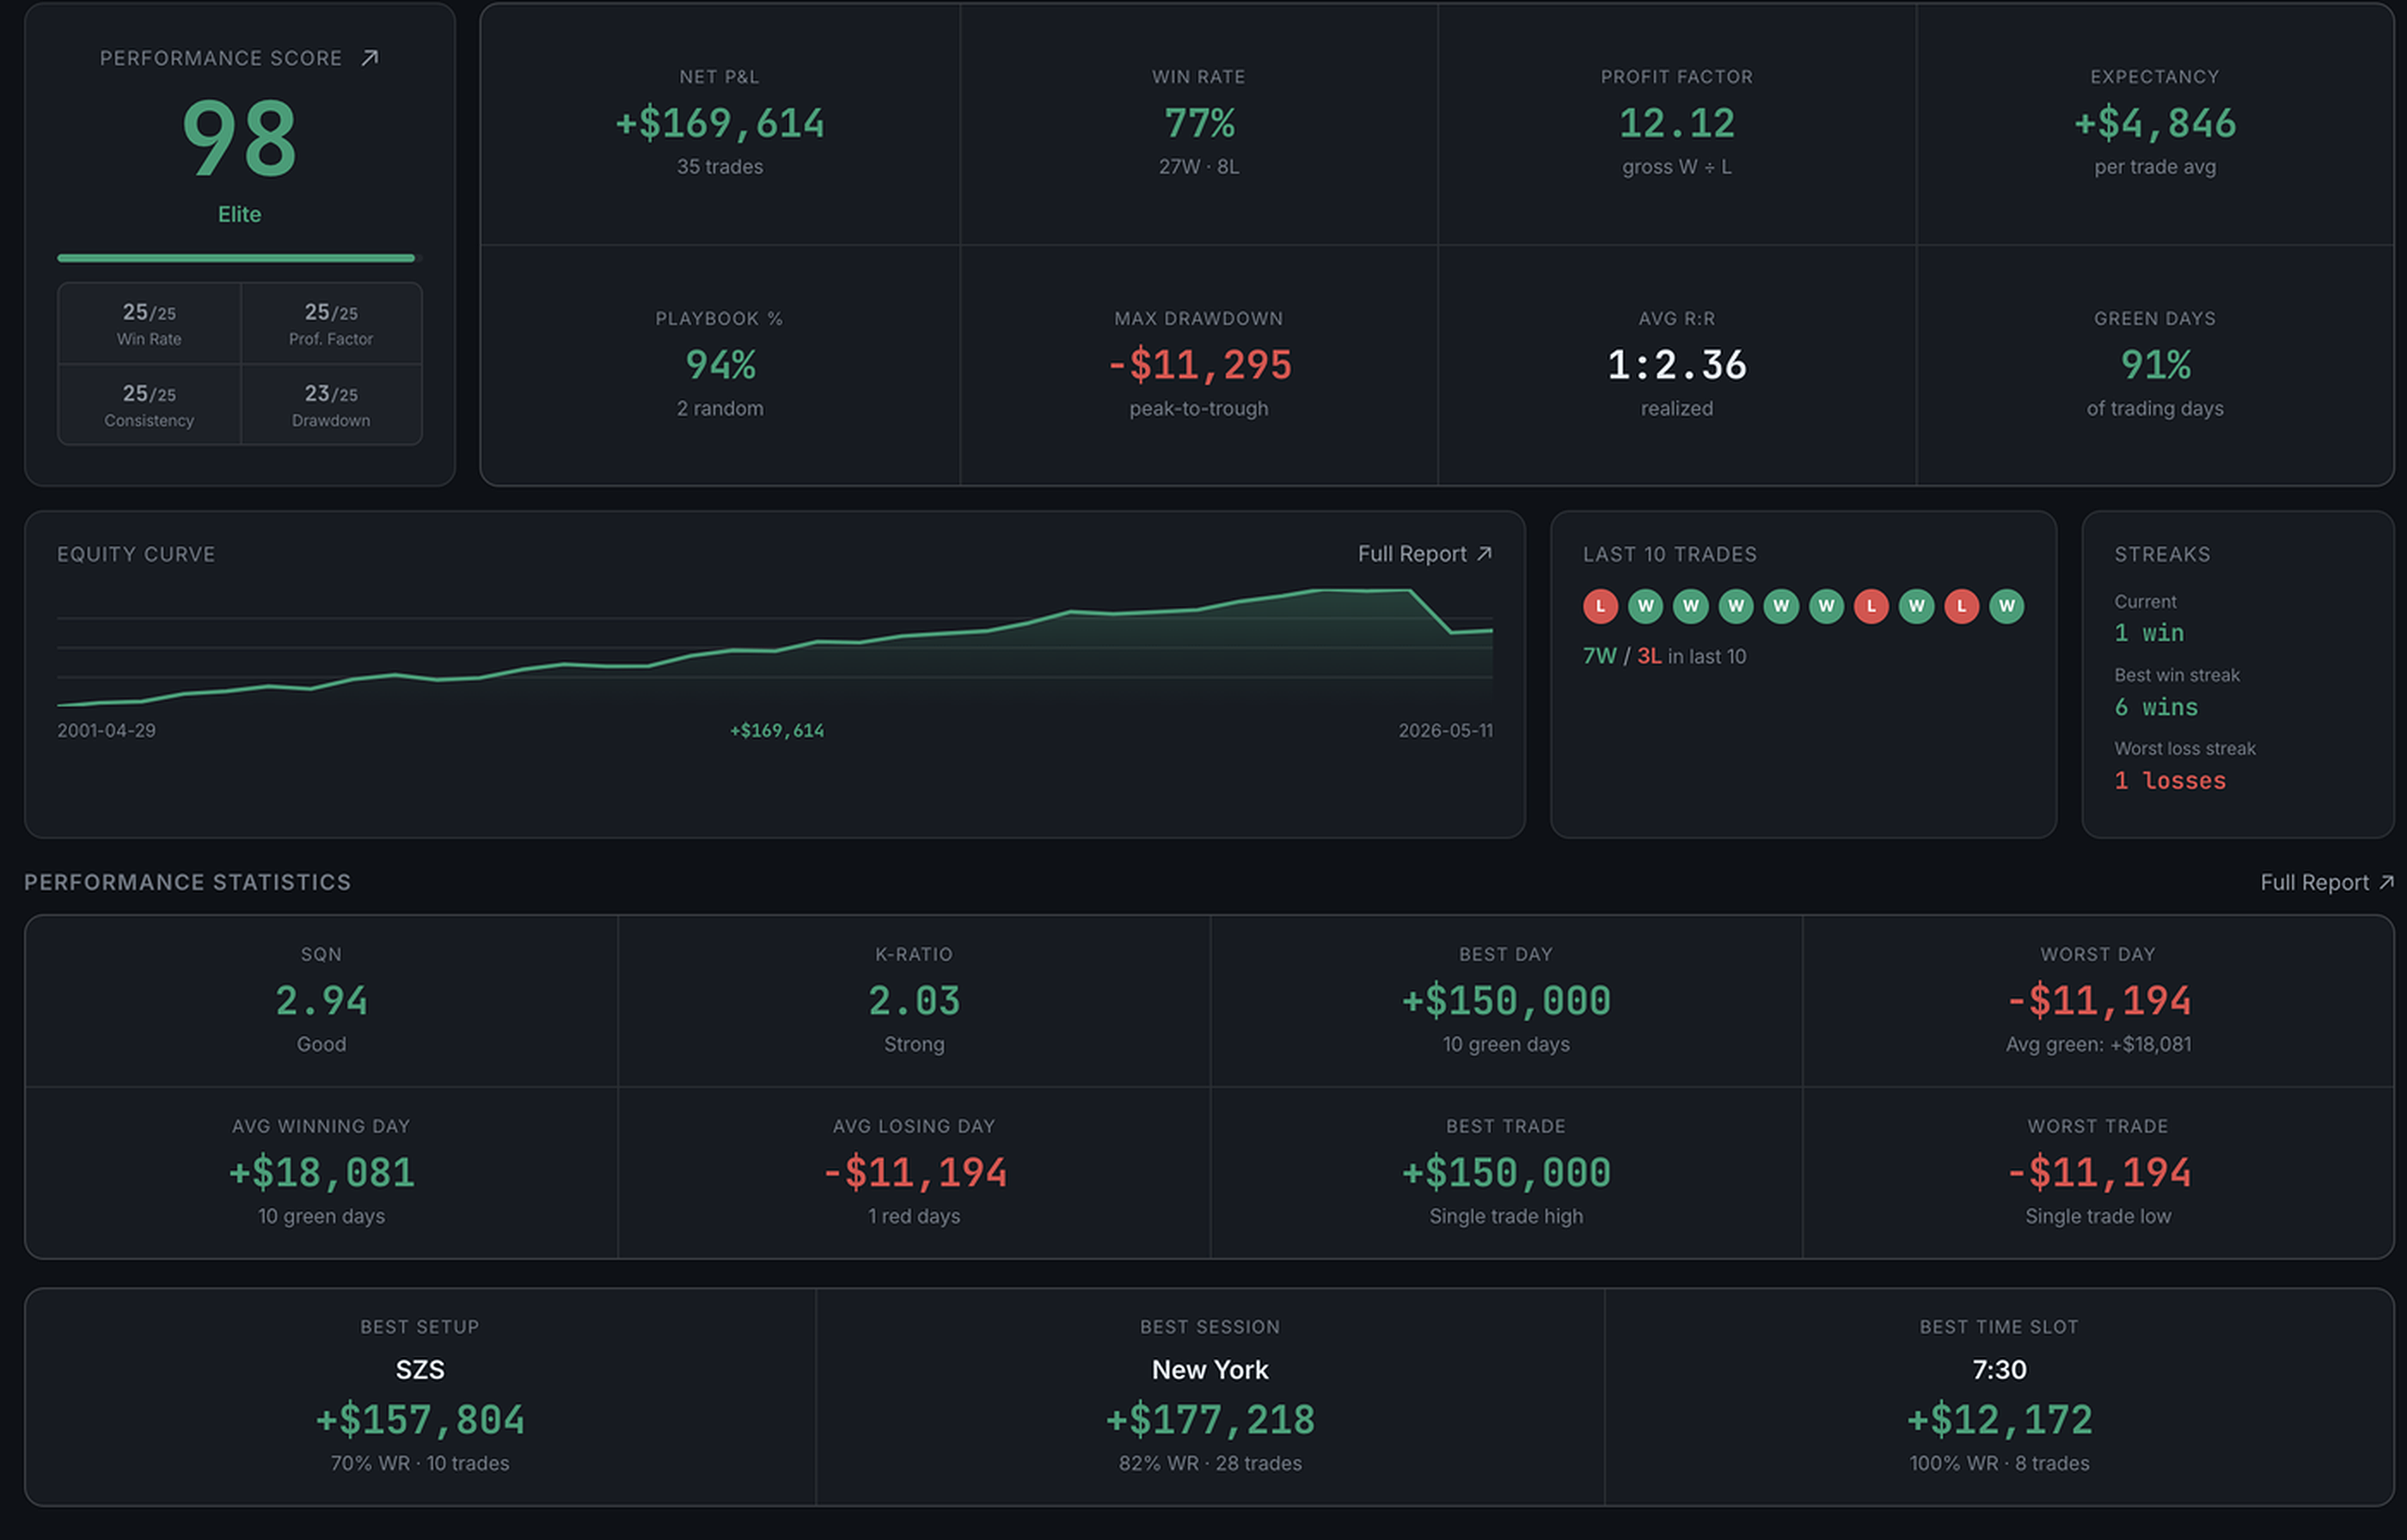Select the Consistency 25/25 score cell
The width and height of the screenshot is (2407, 1540).
(149, 405)
